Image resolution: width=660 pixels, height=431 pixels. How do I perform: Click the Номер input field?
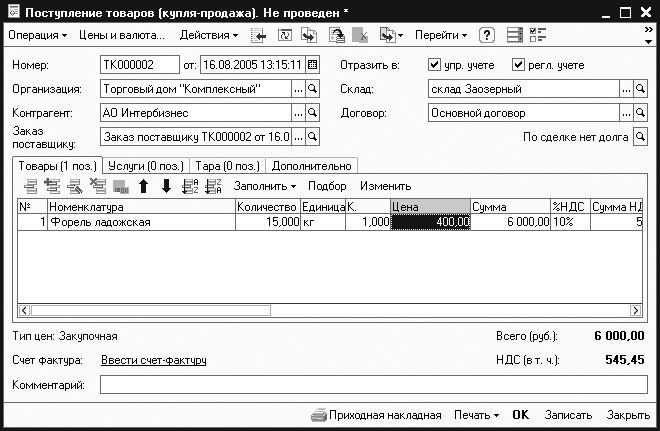(140, 65)
